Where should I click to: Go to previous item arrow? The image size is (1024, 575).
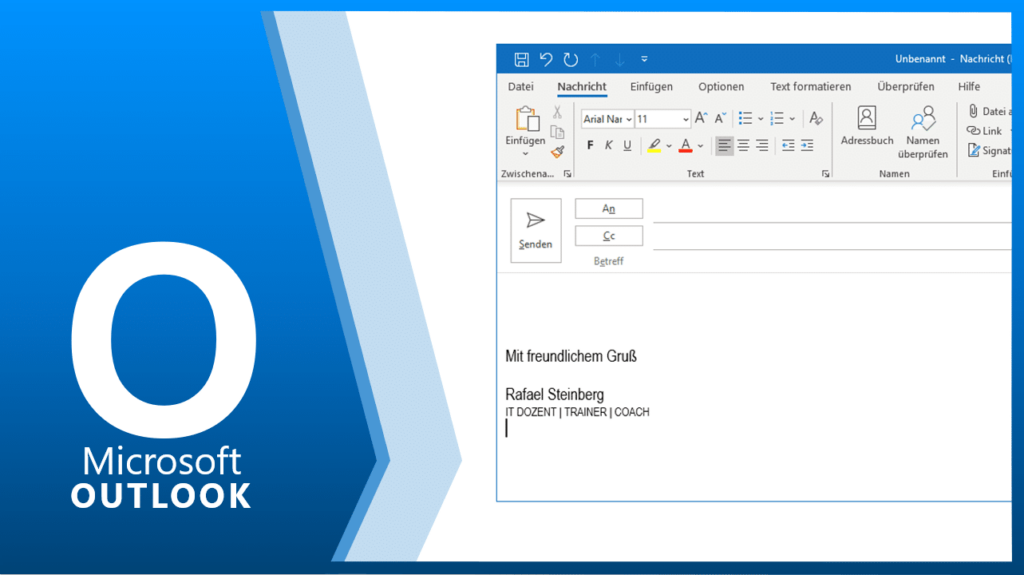tap(596, 59)
